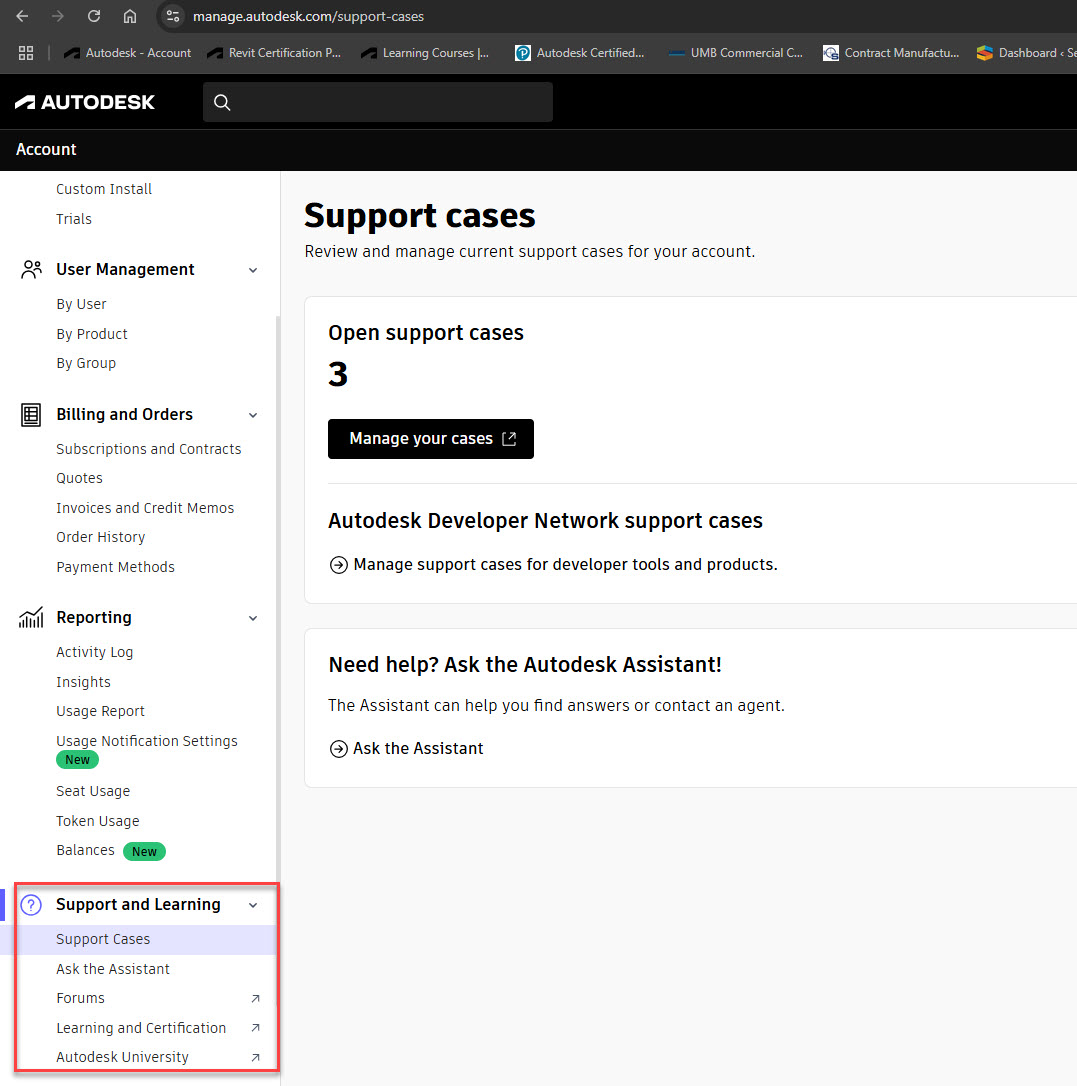
Task: Open Seat Usage
Action: pos(93,791)
